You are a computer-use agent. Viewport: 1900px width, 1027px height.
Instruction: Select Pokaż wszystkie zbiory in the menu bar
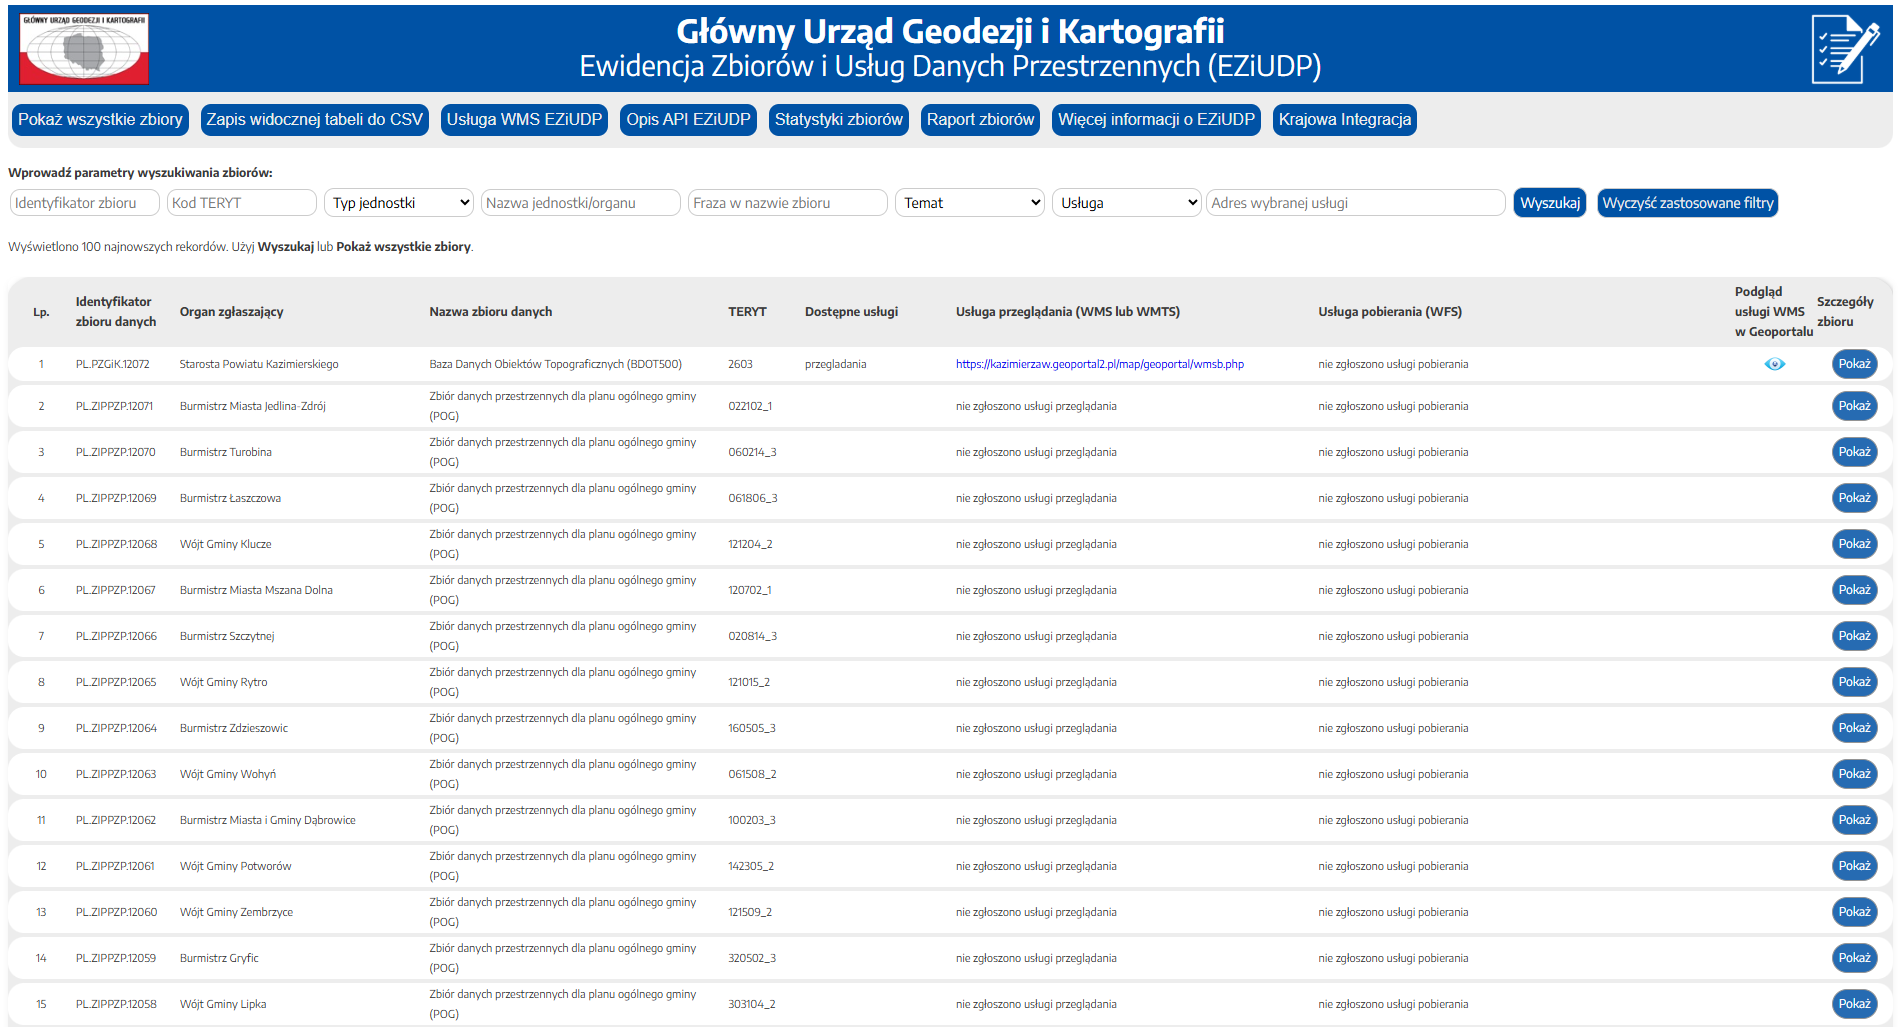coord(100,120)
